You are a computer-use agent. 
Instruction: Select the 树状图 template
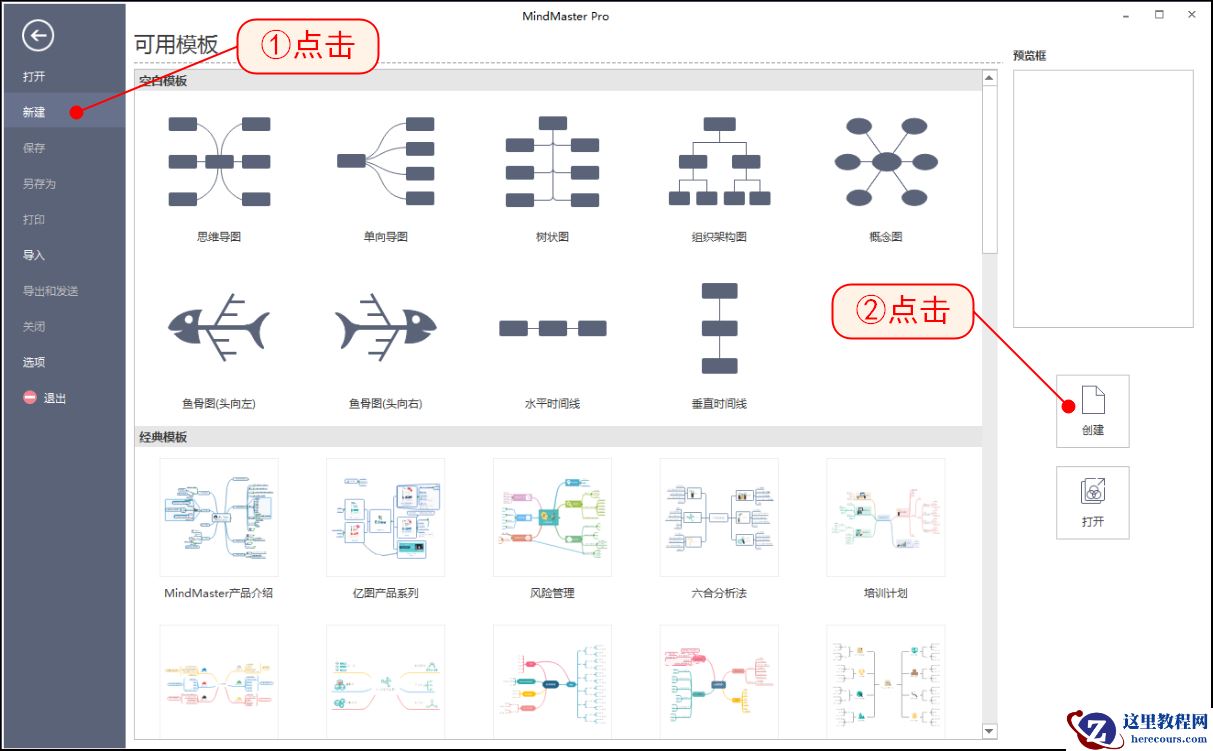[x=550, y=160]
